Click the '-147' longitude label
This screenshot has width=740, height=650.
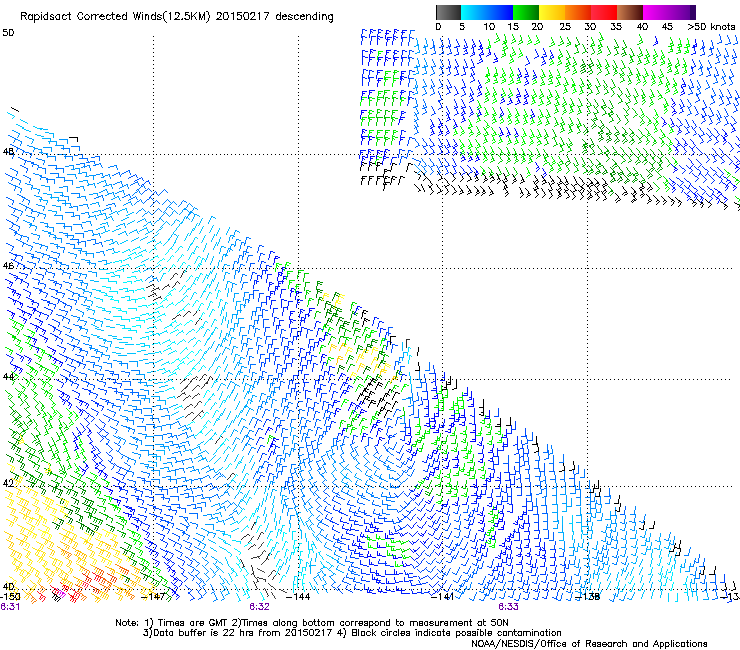pyautogui.click(x=153, y=596)
